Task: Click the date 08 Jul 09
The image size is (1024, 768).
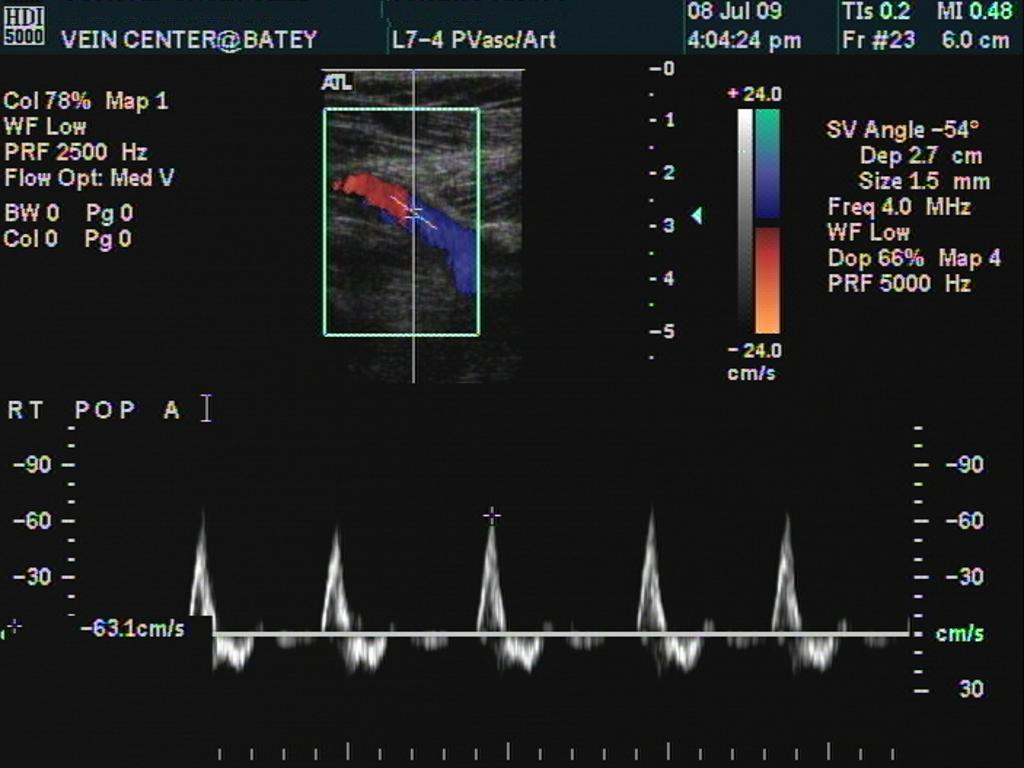Action: [734, 11]
